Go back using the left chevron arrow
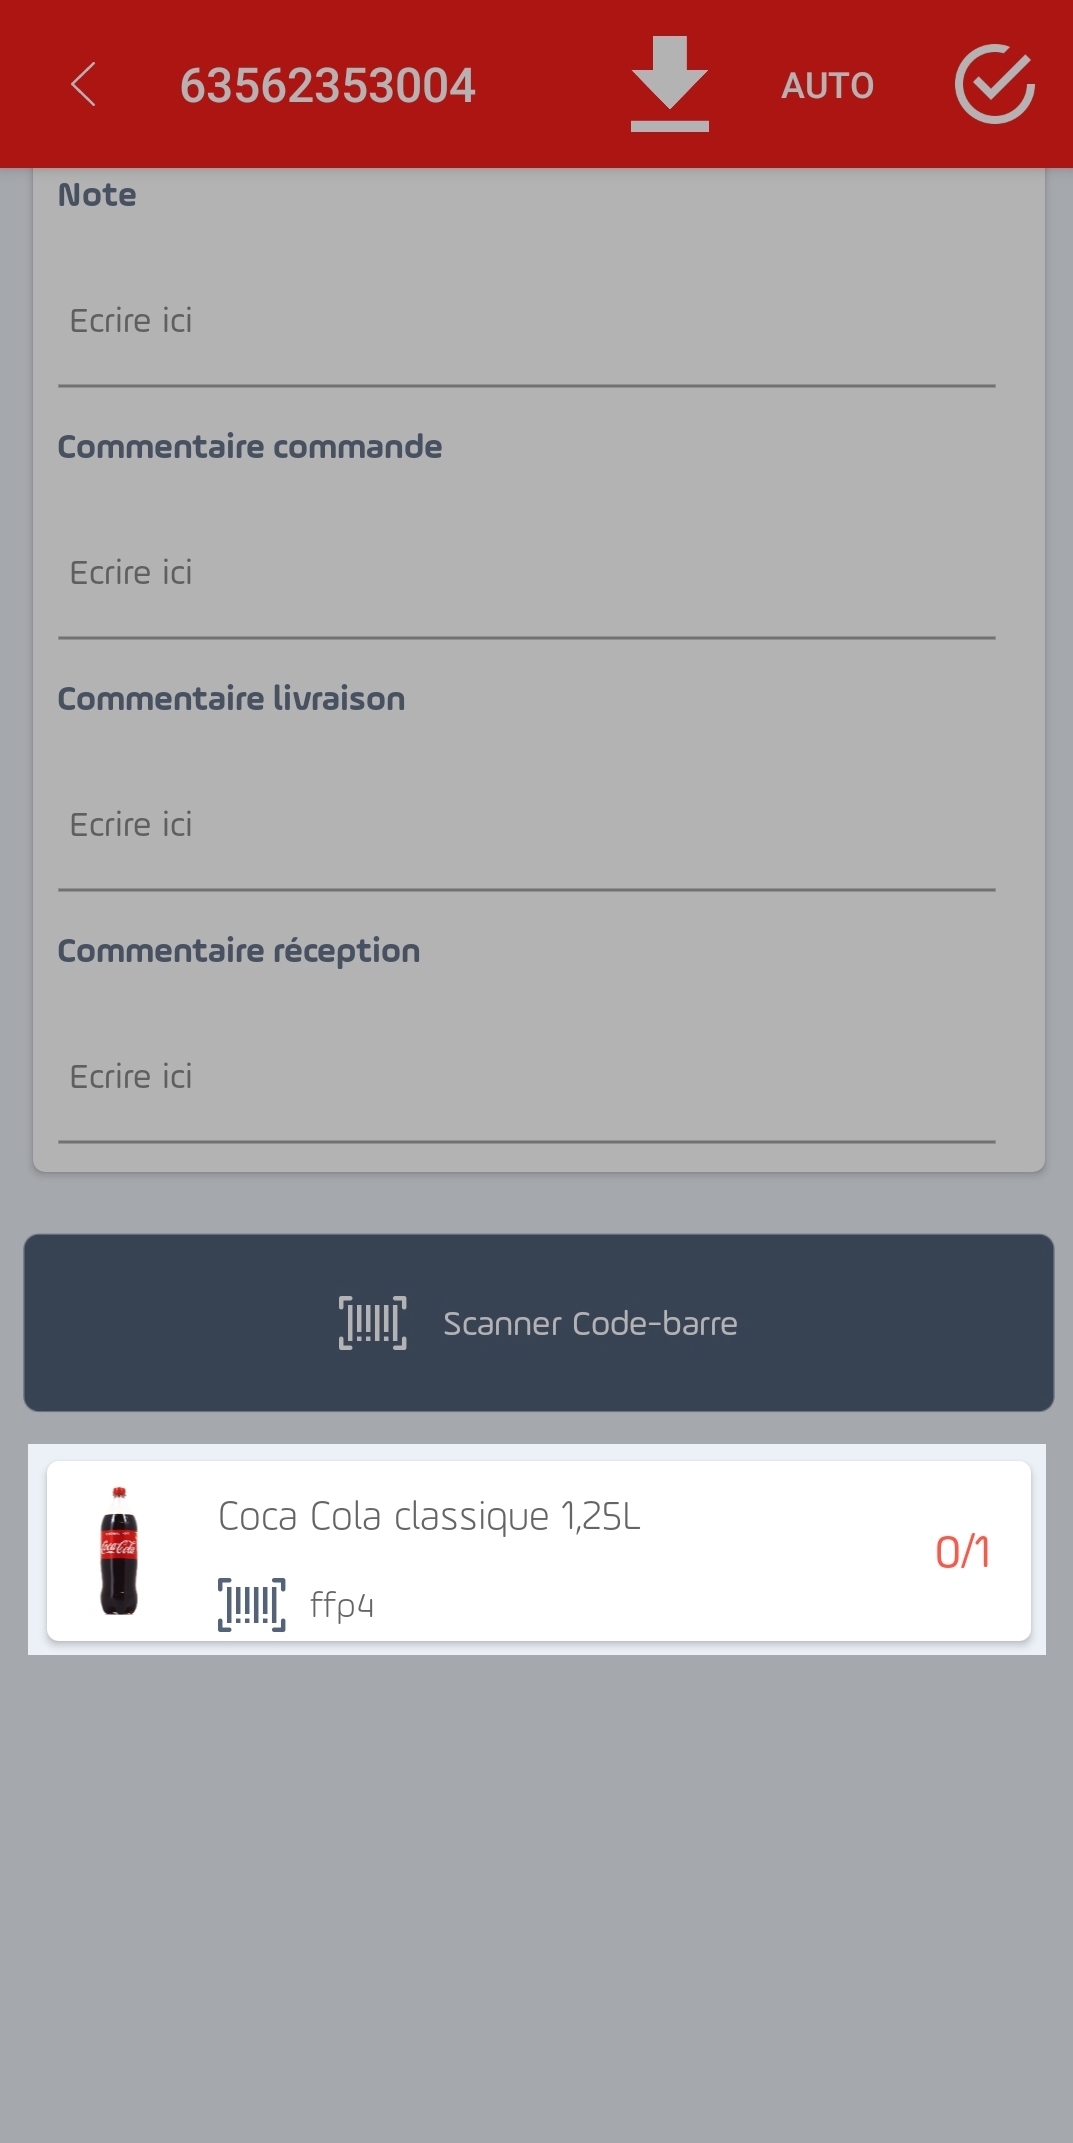The image size is (1073, 2143). pyautogui.click(x=84, y=84)
